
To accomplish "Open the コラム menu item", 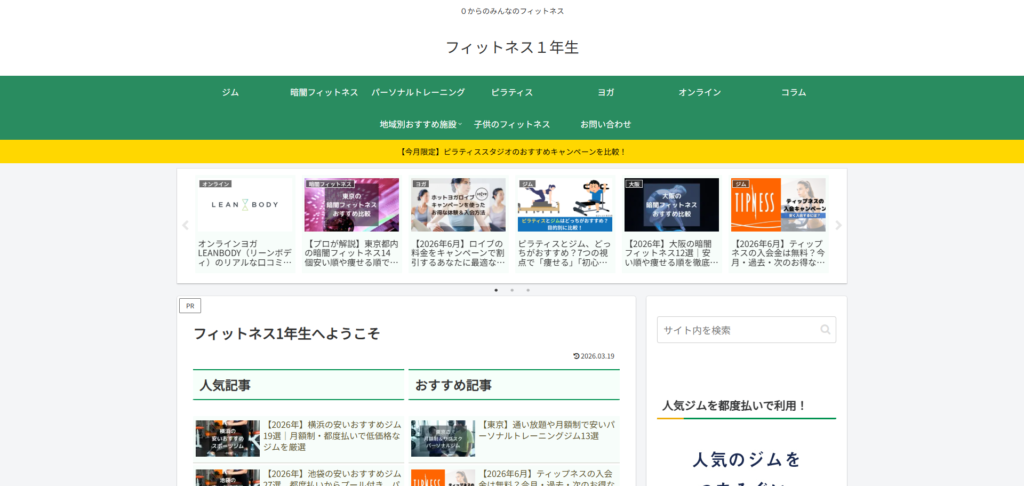I will click(793, 93).
